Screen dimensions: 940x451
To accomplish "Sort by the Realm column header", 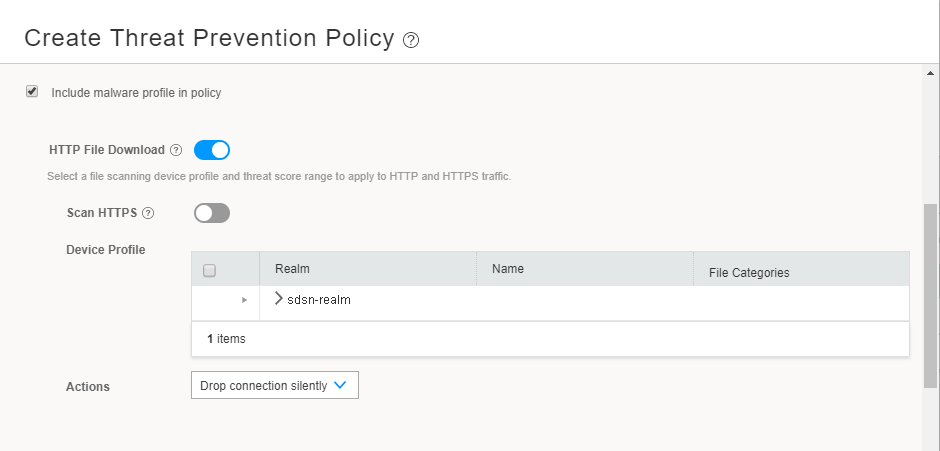I will (292, 269).
